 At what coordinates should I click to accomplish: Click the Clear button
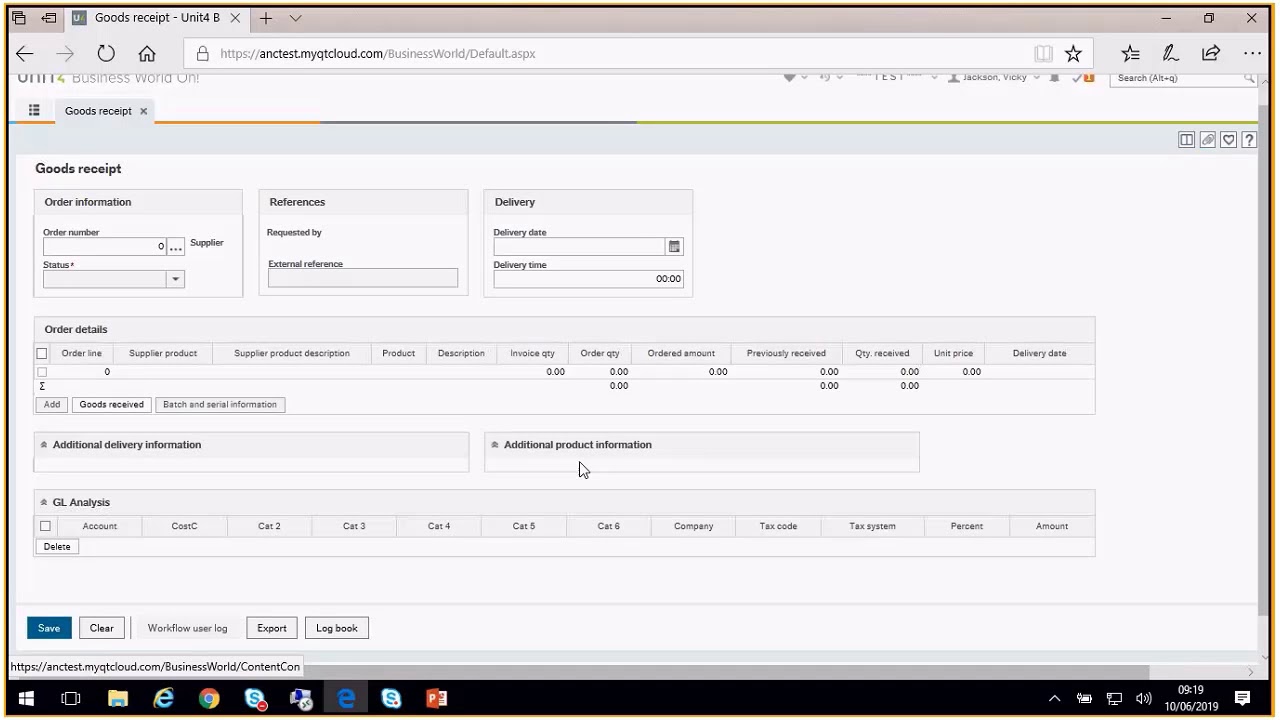tap(101, 628)
